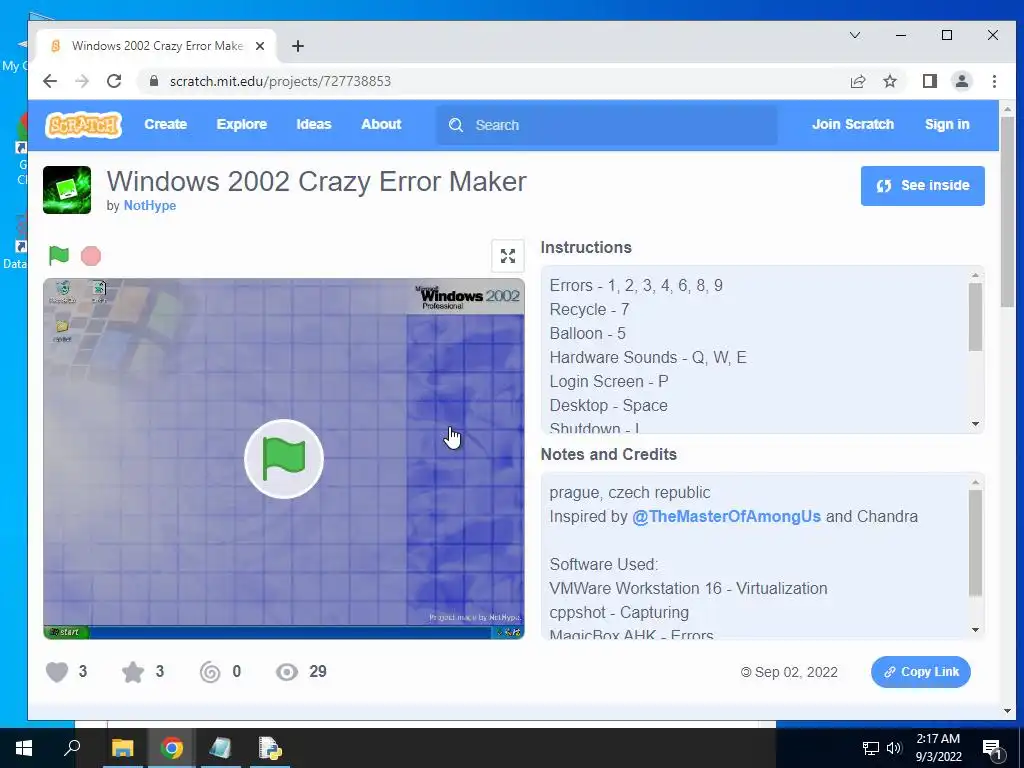Open the notification center icon
The height and width of the screenshot is (768, 1024).
(x=992, y=749)
